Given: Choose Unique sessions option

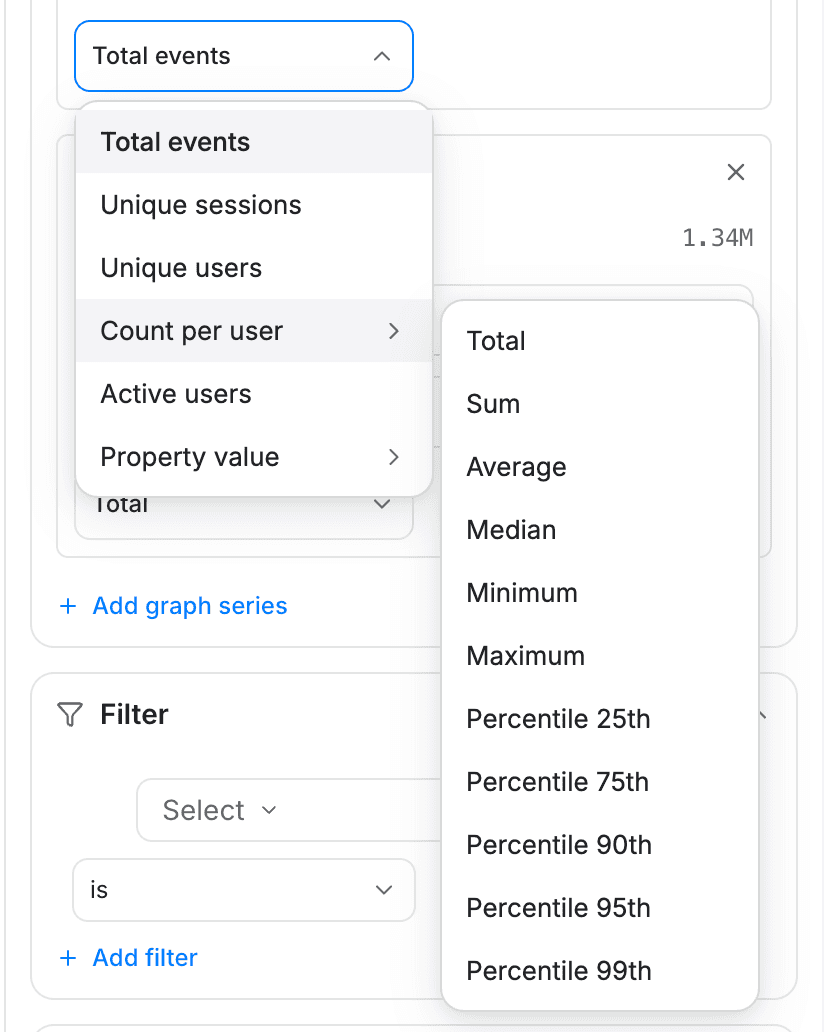Looking at the screenshot, I should pos(254,205).
